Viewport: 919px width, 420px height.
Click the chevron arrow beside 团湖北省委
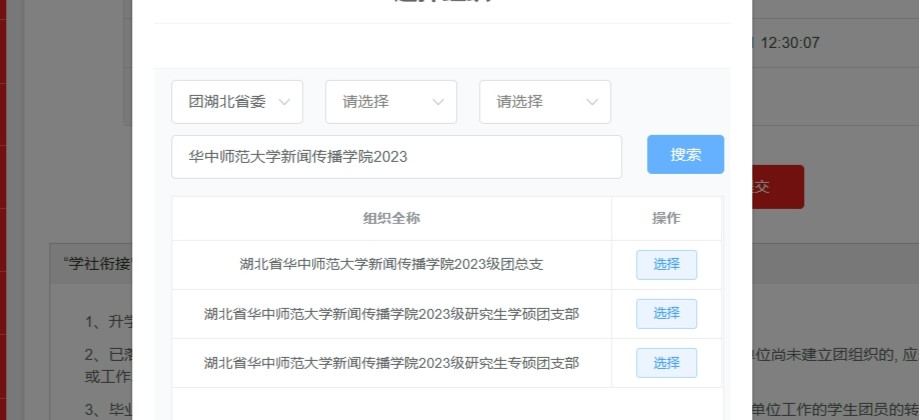pos(284,102)
